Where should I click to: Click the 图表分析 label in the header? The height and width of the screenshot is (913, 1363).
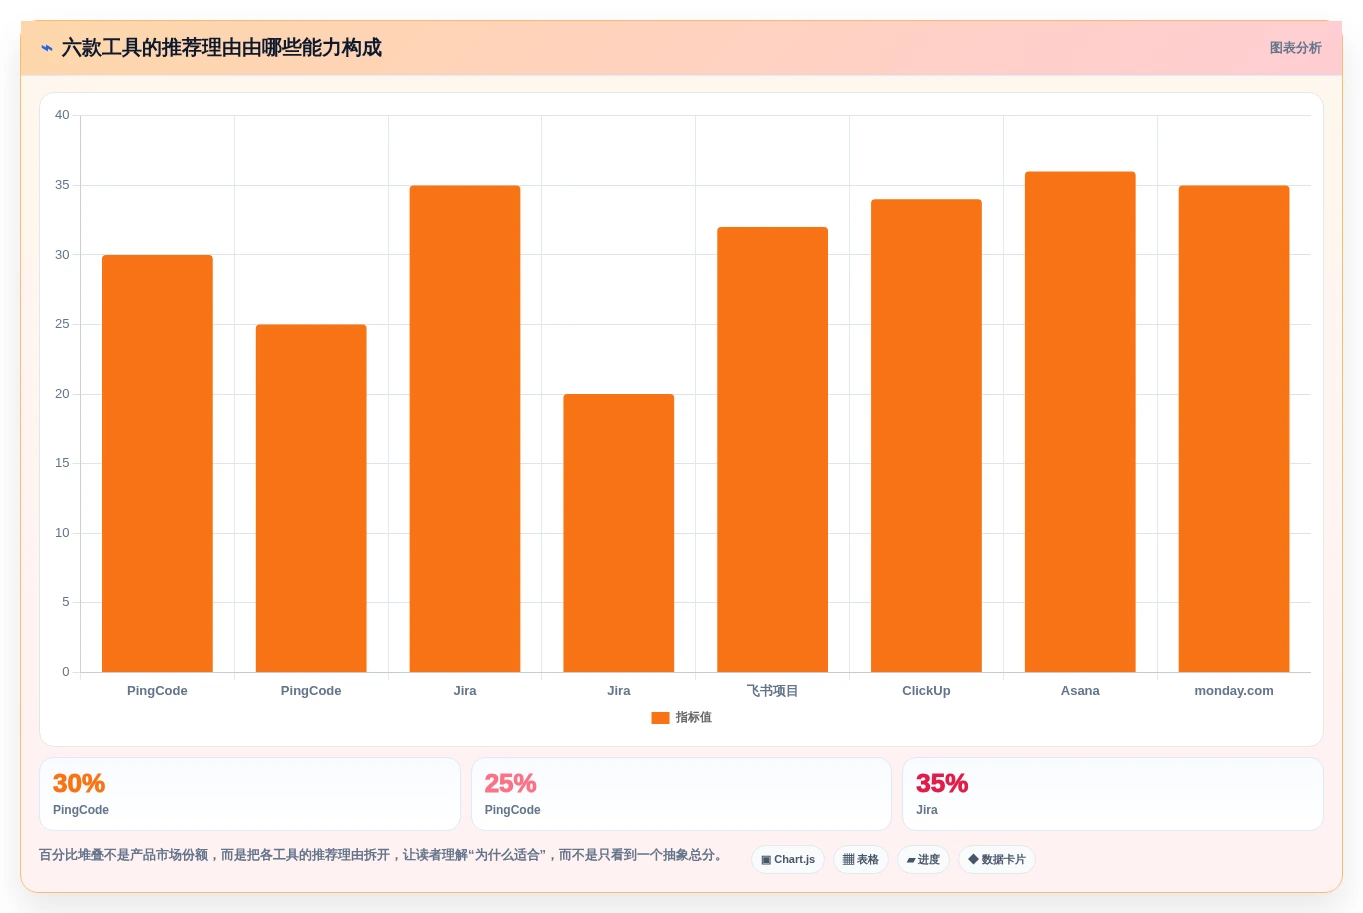pos(1295,48)
